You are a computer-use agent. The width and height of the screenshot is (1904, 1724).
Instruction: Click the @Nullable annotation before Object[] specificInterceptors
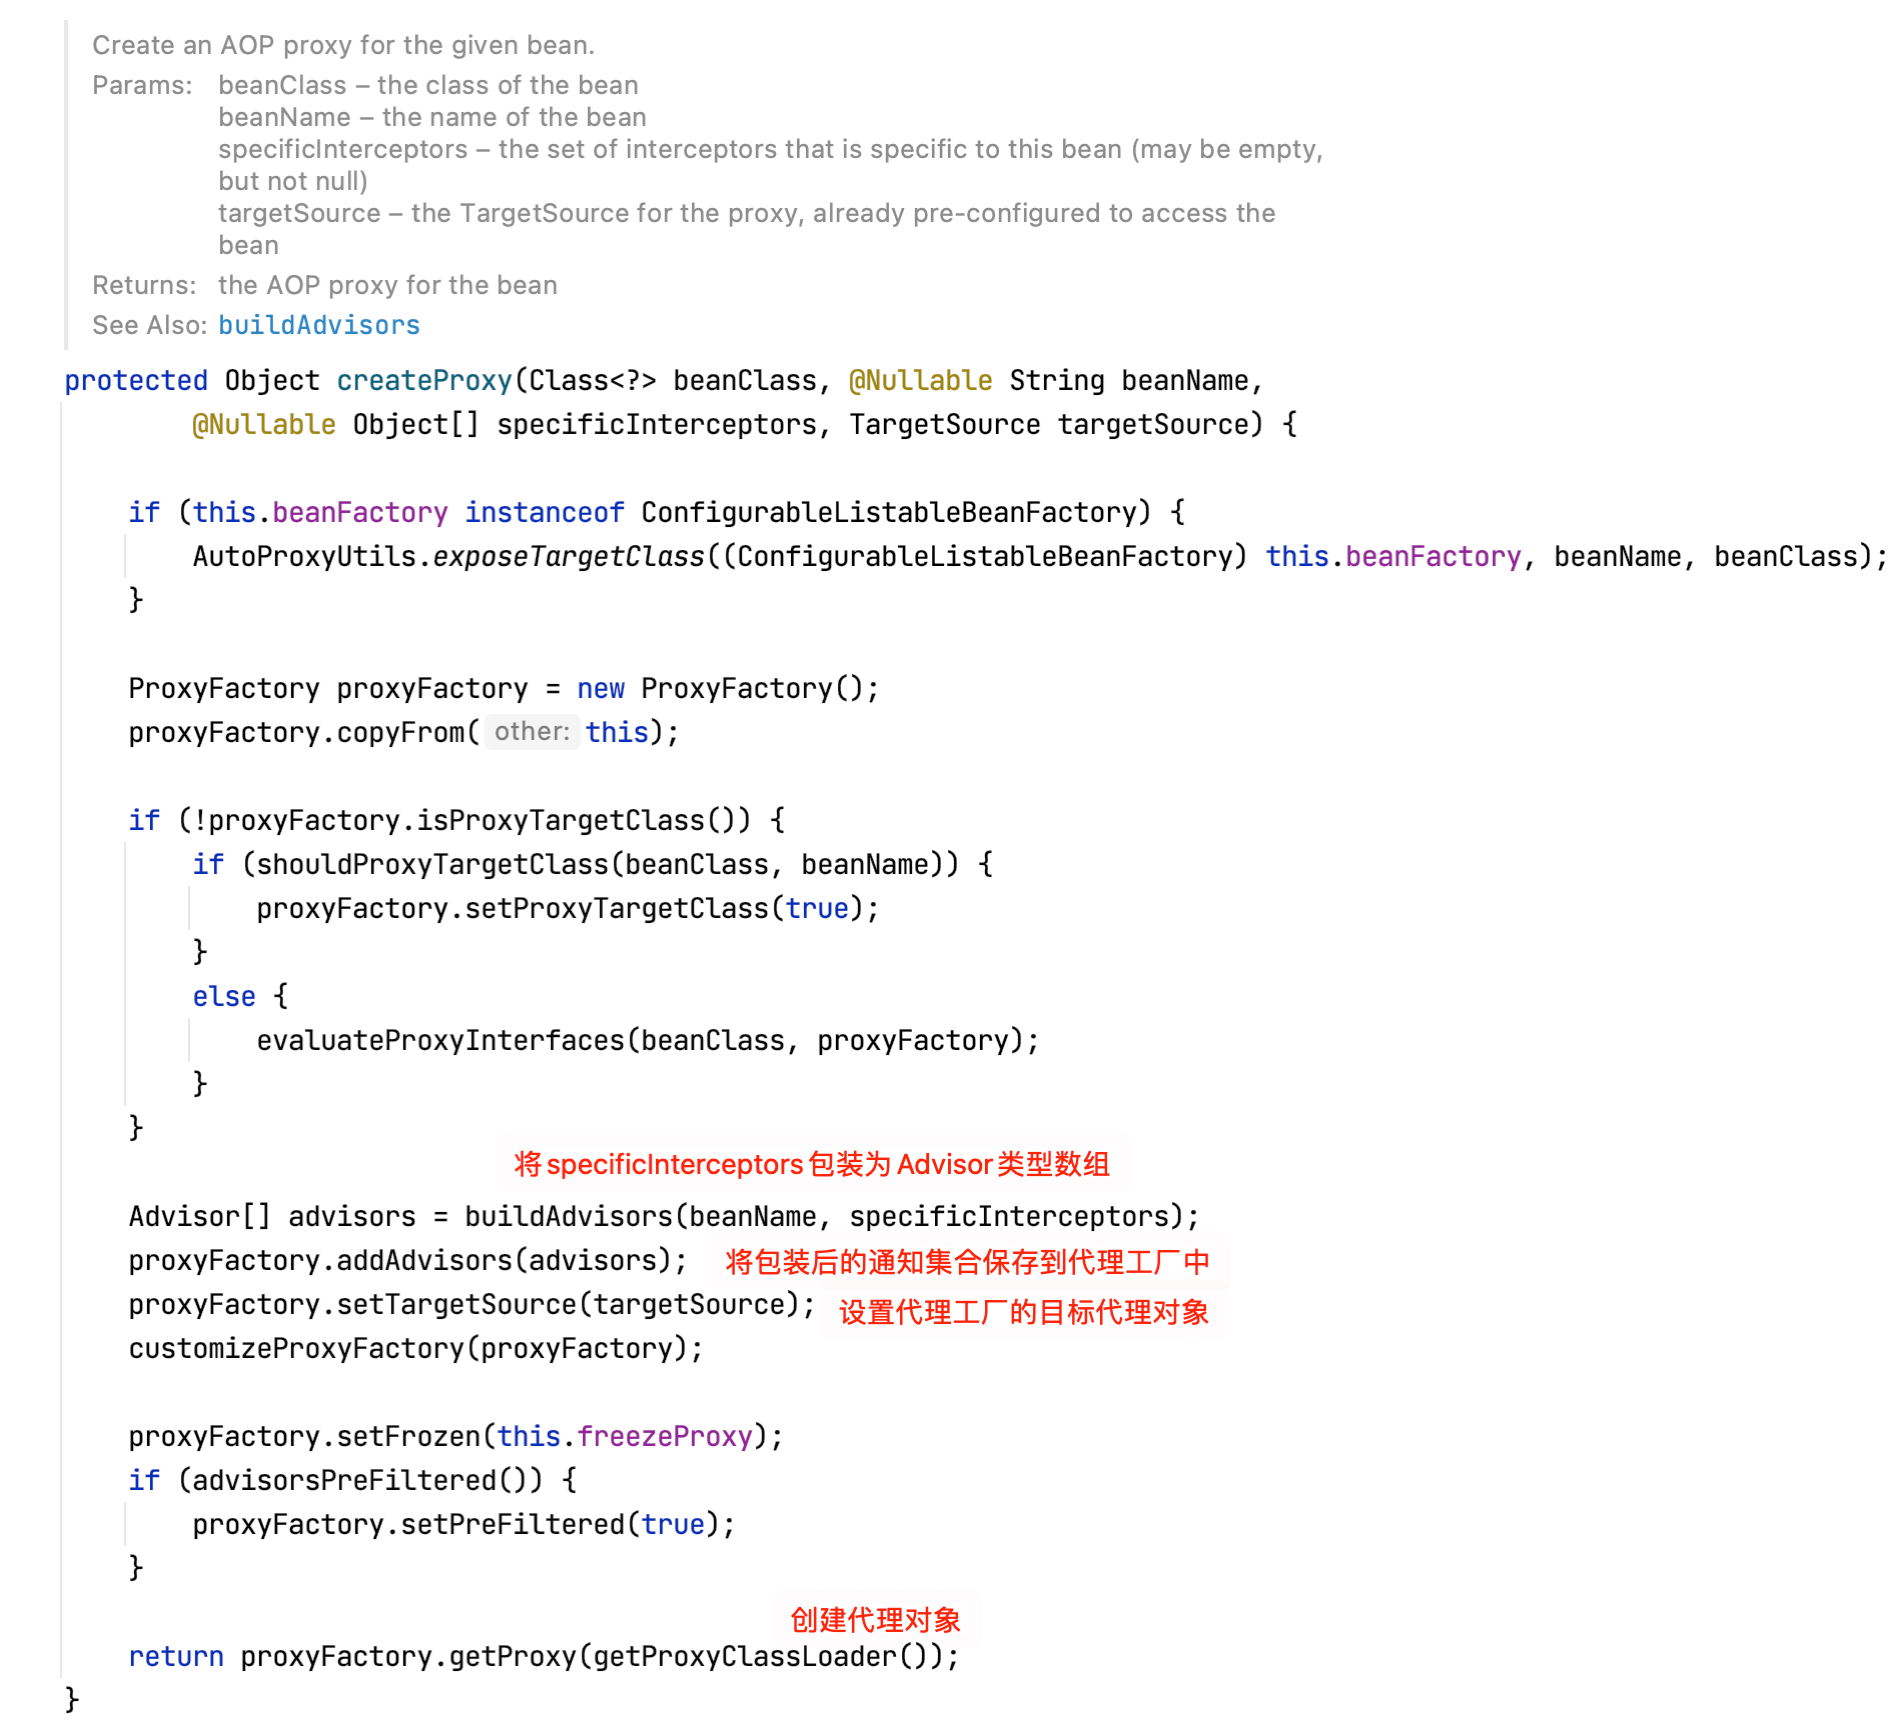(x=264, y=425)
